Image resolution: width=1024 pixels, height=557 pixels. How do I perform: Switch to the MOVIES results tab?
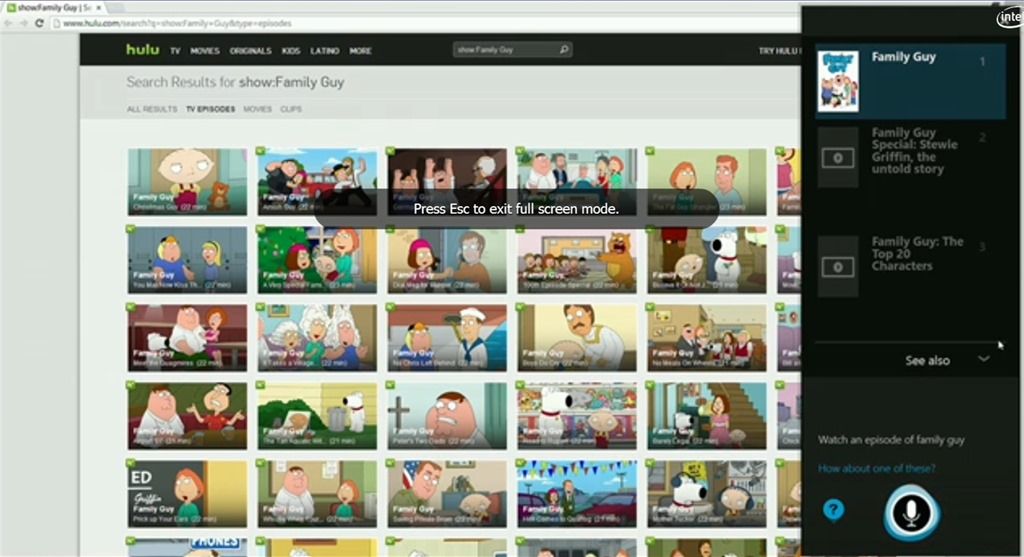pos(257,109)
